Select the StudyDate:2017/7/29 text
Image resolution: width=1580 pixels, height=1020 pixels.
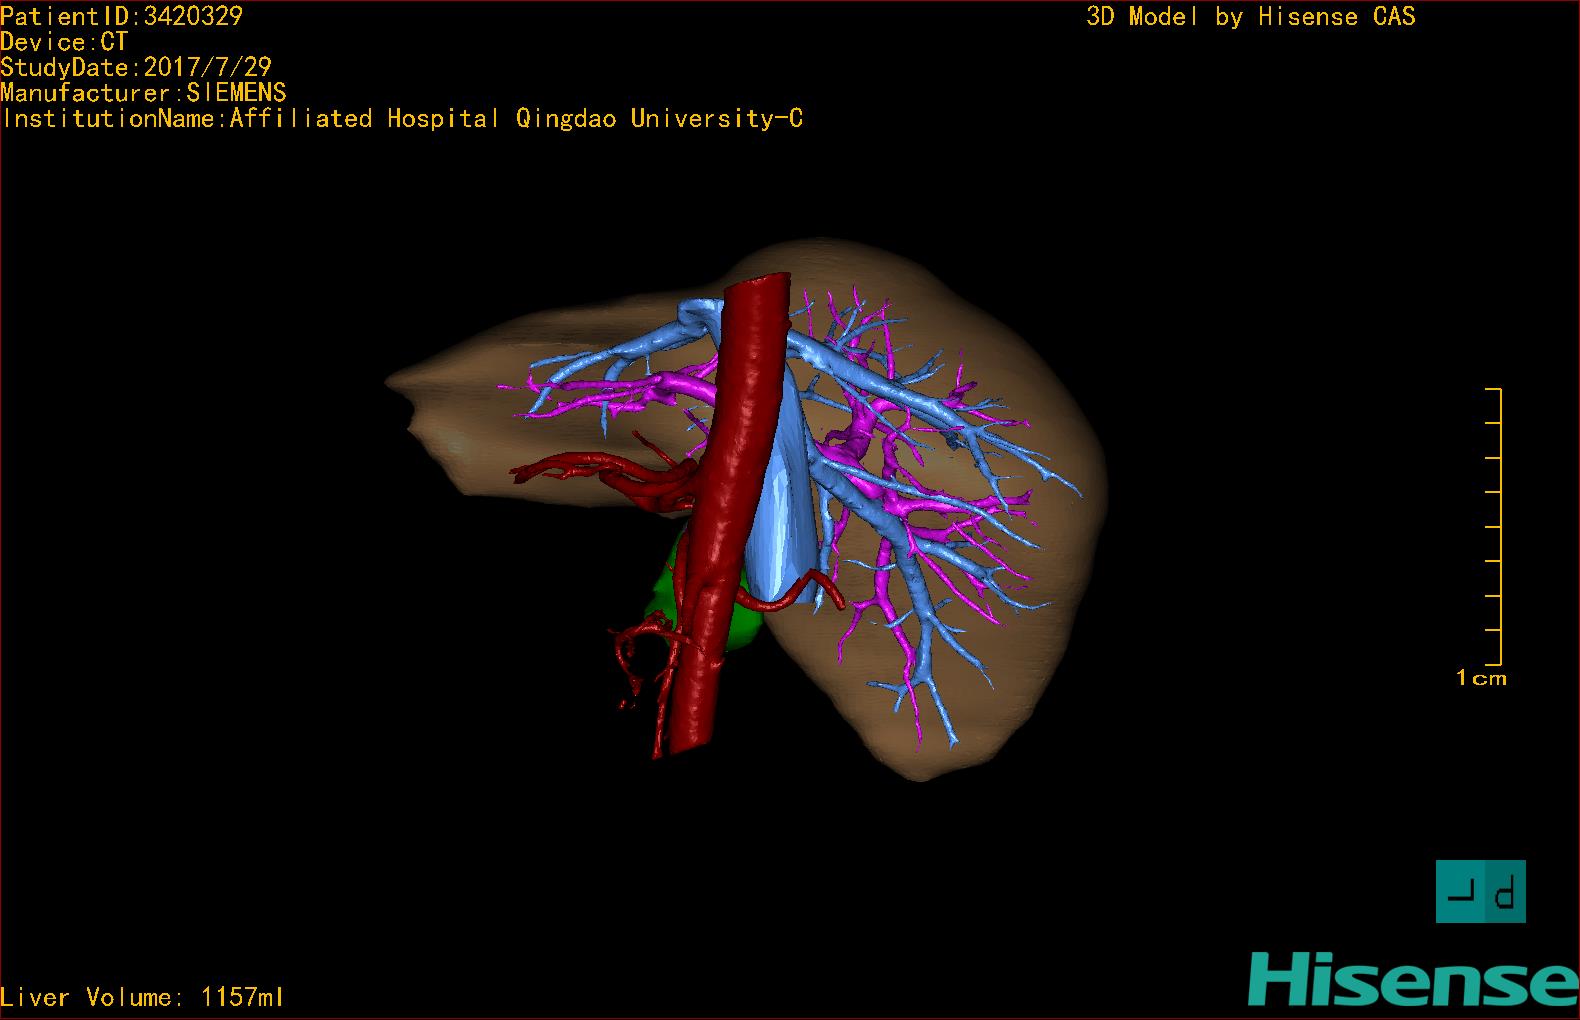click(x=136, y=68)
